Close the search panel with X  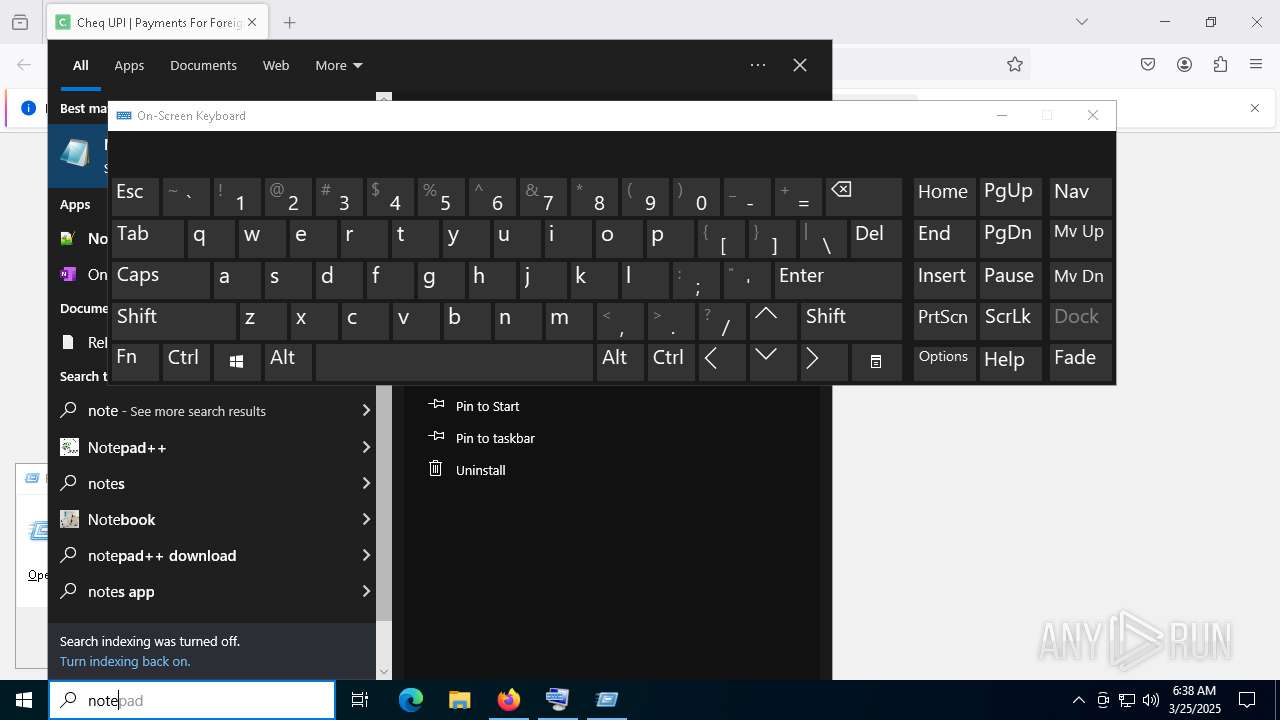tap(800, 65)
